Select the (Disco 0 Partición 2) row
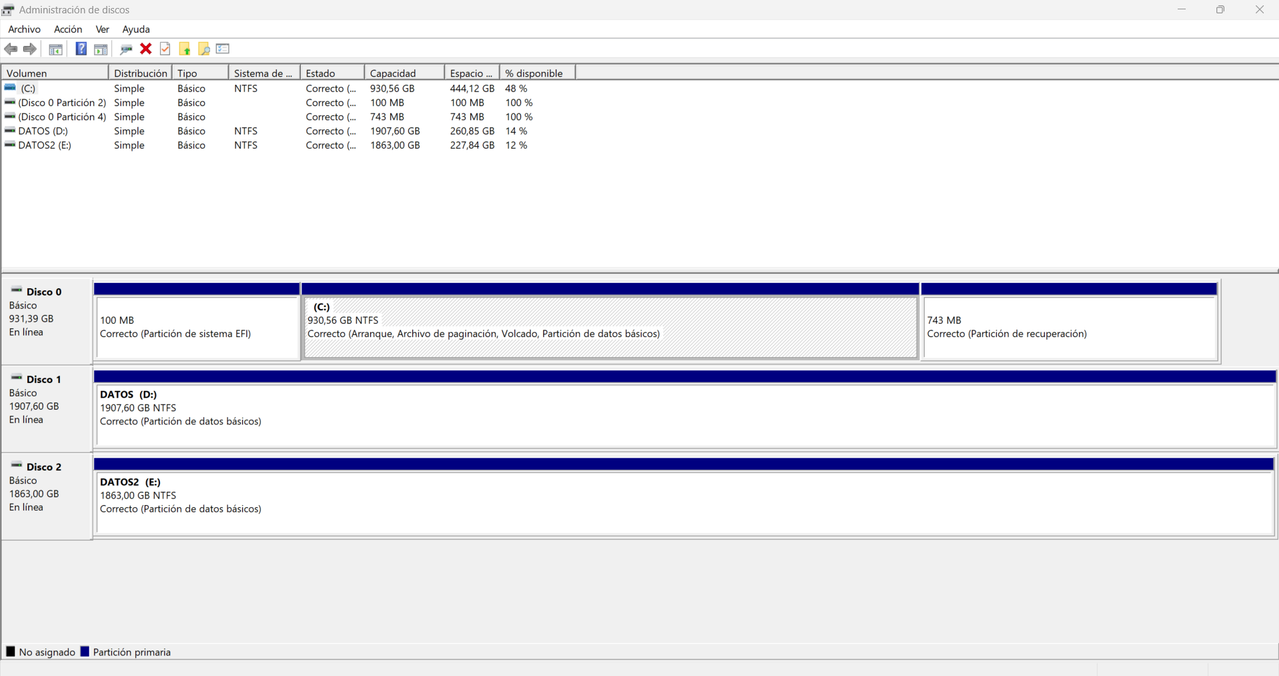 [x=290, y=102]
